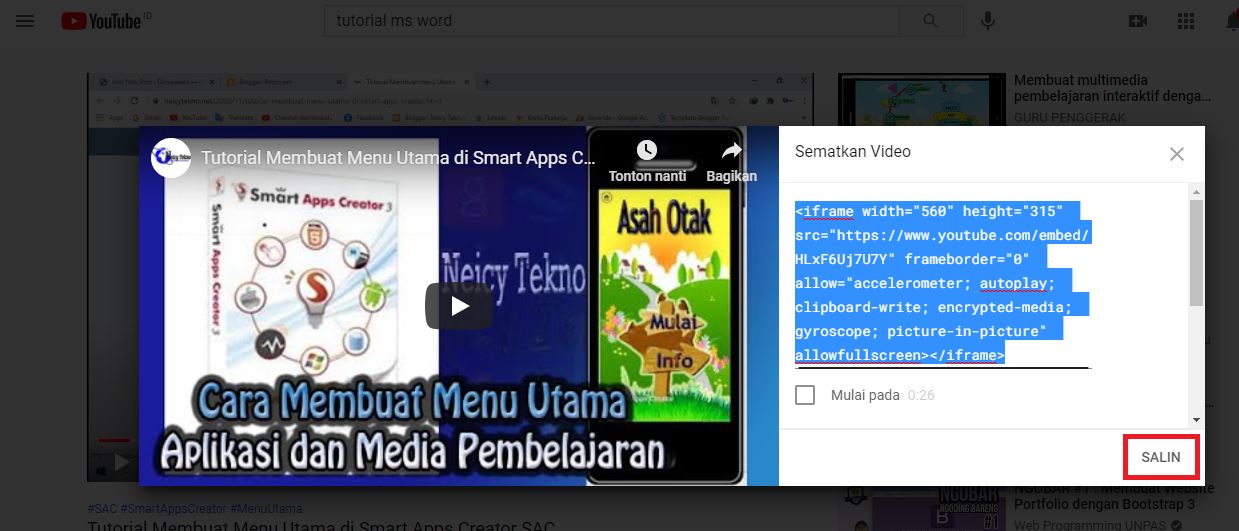Screen dimensions: 1239x531
Task: Open the create video camera icon
Action: [1137, 20]
